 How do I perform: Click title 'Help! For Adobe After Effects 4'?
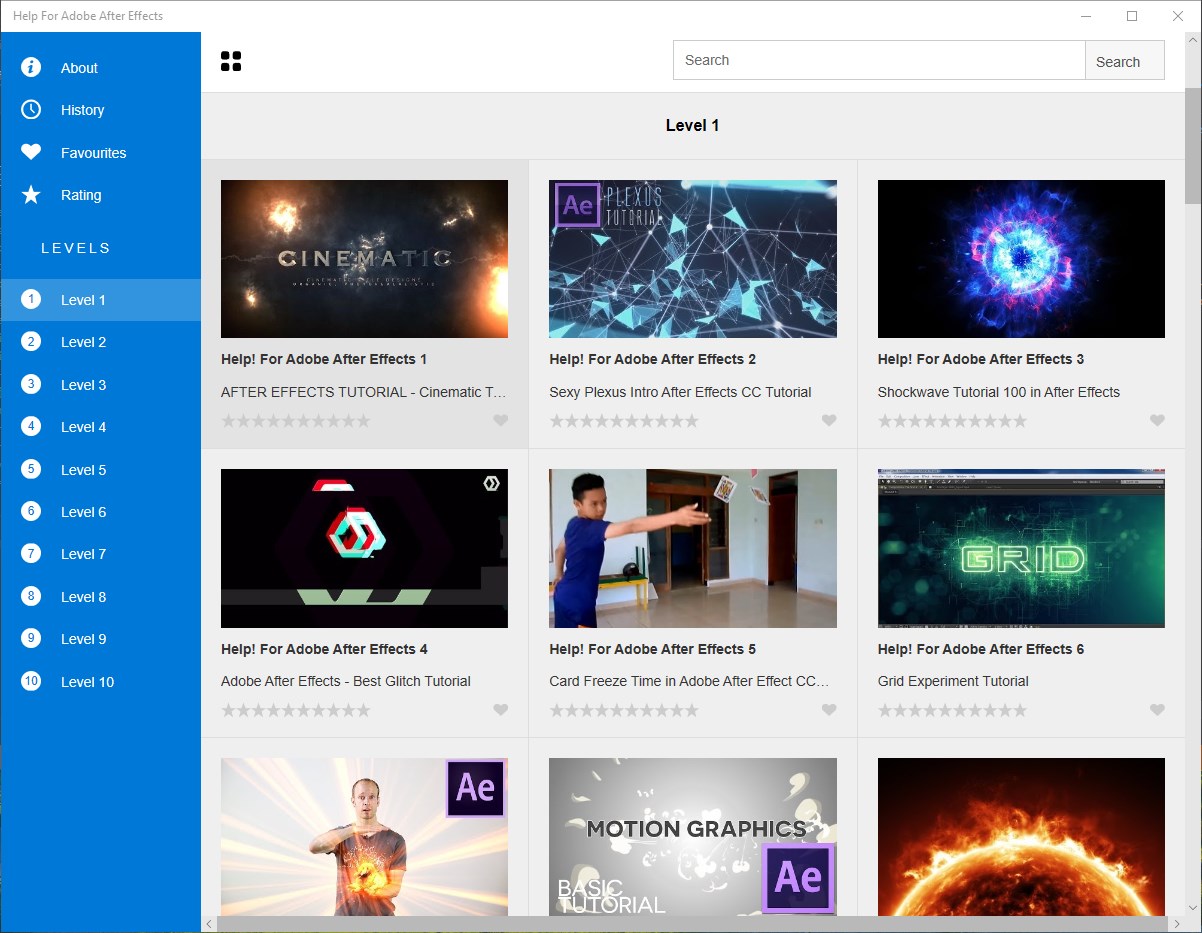[324, 649]
